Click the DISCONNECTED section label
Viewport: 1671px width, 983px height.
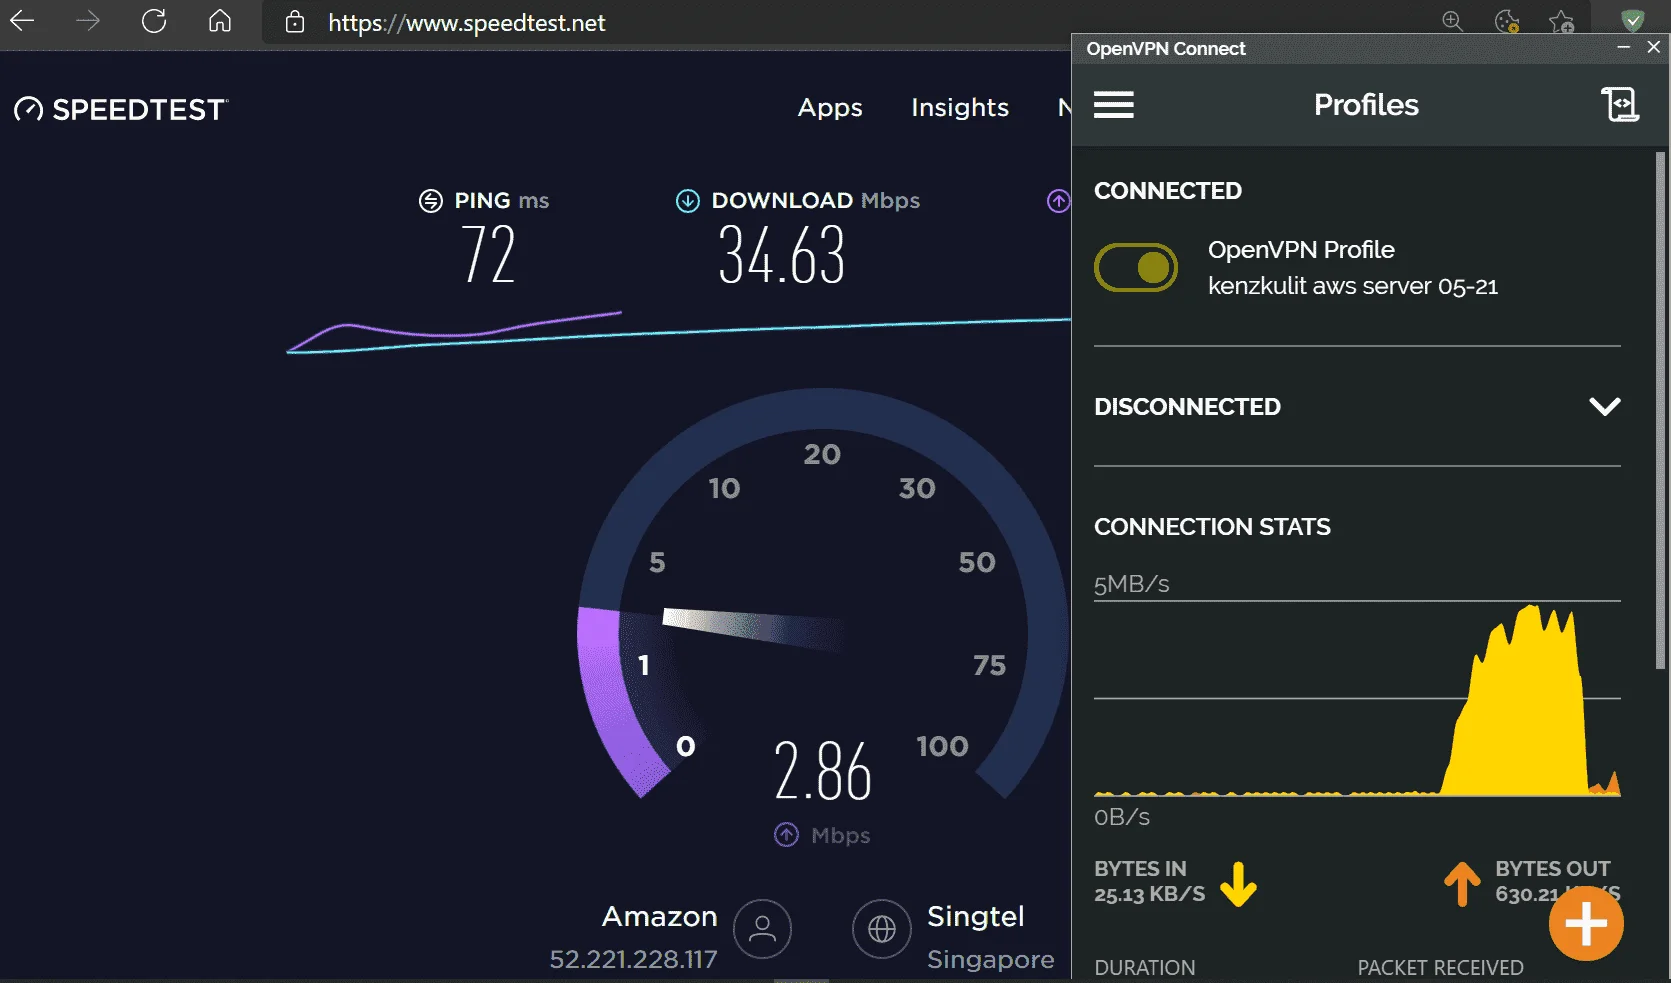(x=1187, y=407)
